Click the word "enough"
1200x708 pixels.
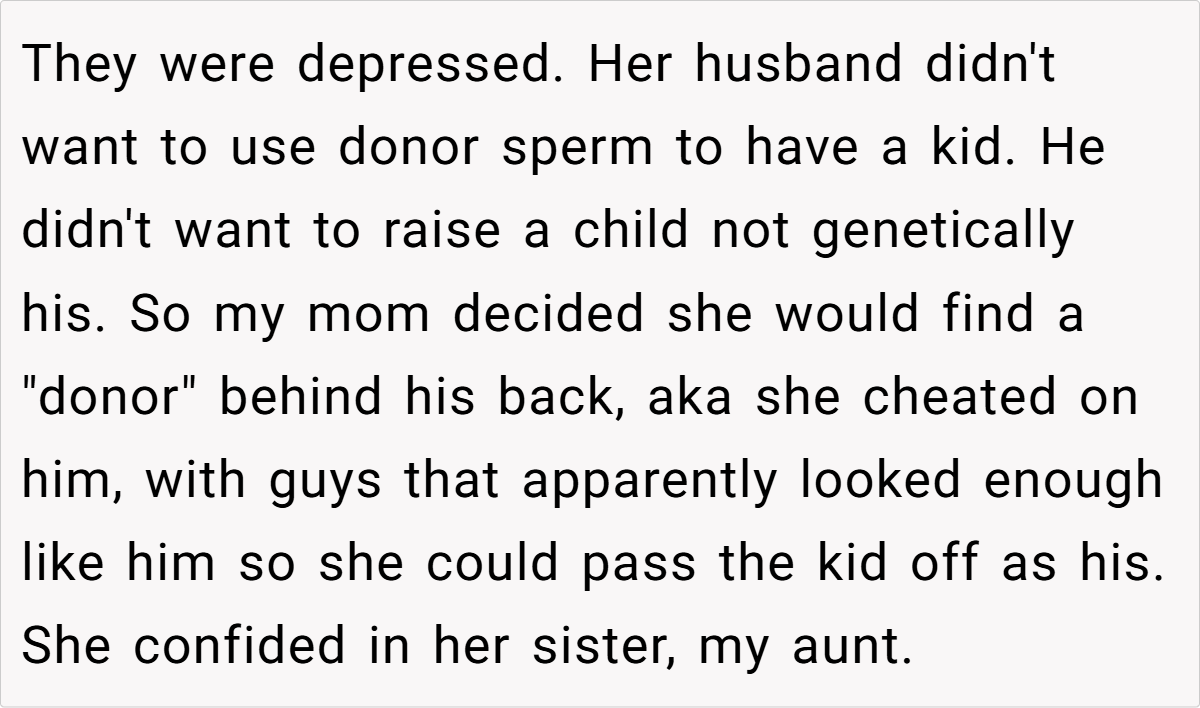[1074, 482]
